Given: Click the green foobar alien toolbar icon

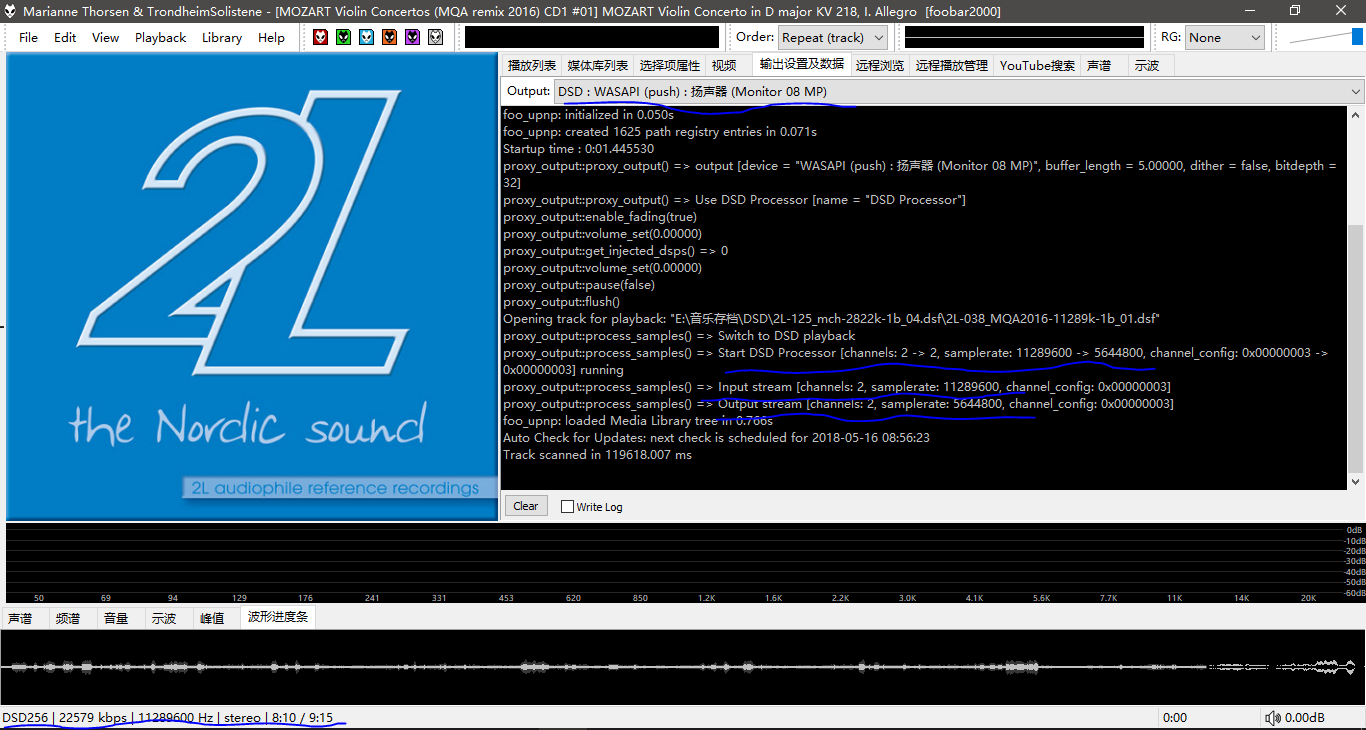Looking at the screenshot, I should point(343,37).
